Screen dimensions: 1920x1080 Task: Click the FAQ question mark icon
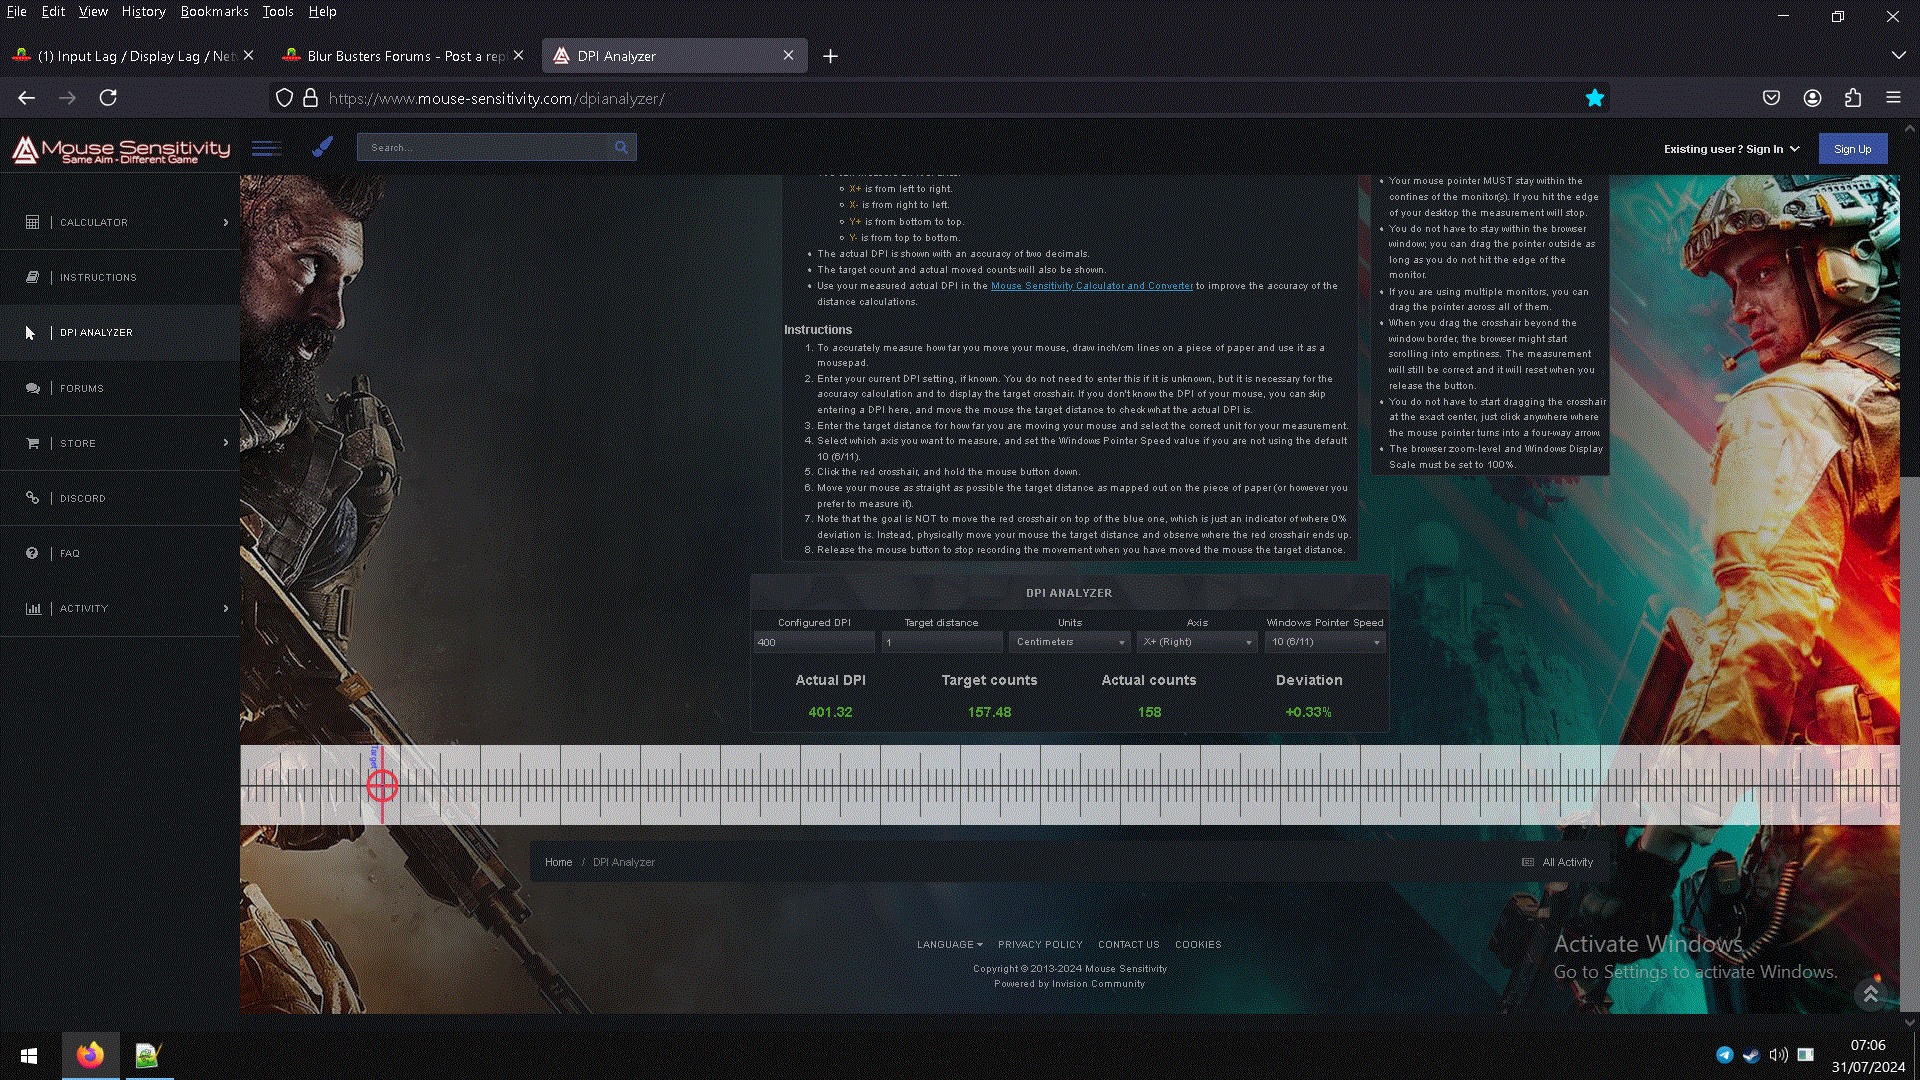pos(32,553)
